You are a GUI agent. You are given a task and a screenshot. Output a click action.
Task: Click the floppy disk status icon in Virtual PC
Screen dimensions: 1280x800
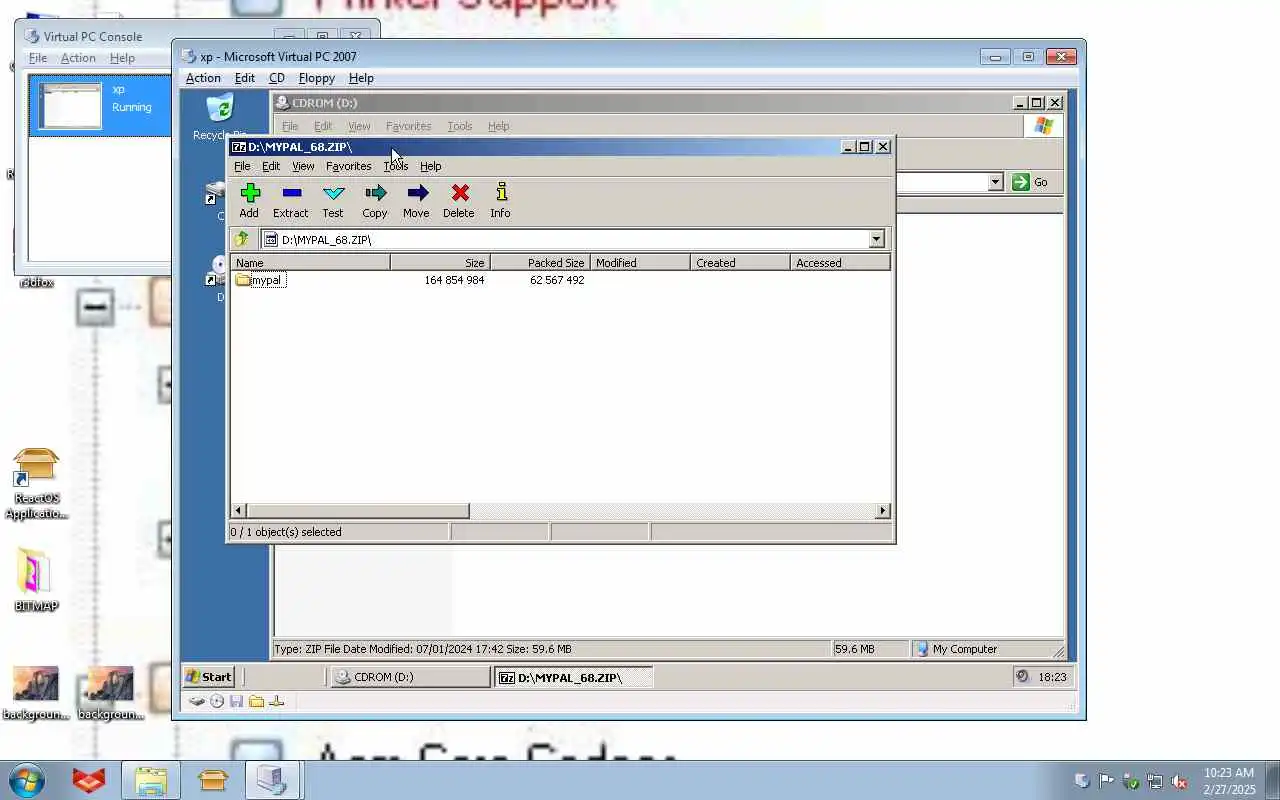tap(236, 701)
